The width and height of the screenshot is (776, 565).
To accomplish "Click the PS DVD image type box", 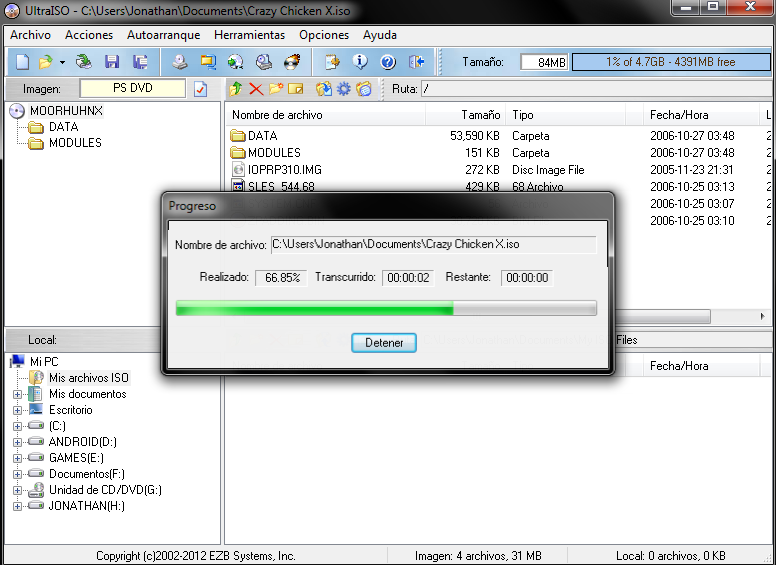I will point(133,88).
